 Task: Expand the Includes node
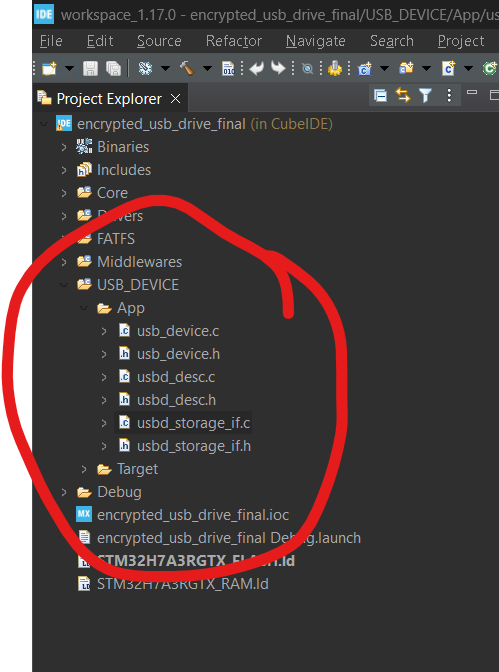64,170
